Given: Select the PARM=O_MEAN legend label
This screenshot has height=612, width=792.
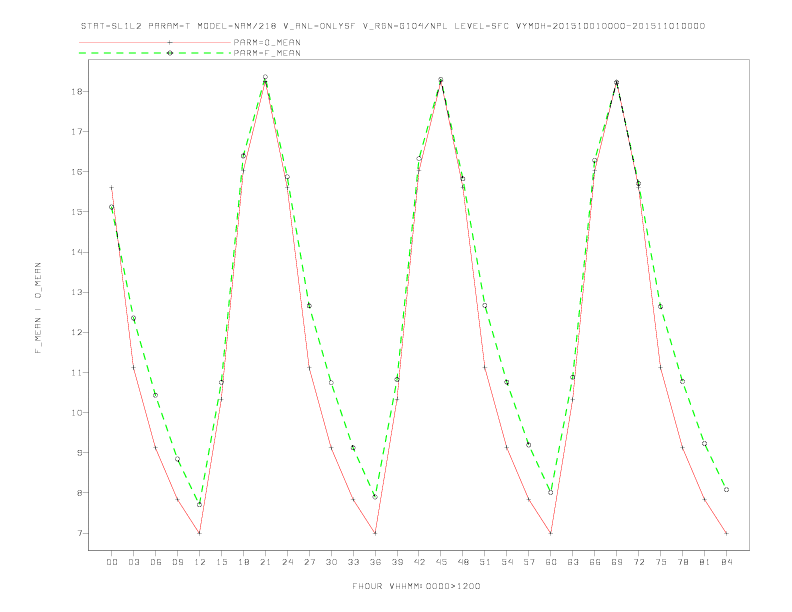Looking at the screenshot, I should coord(267,42).
